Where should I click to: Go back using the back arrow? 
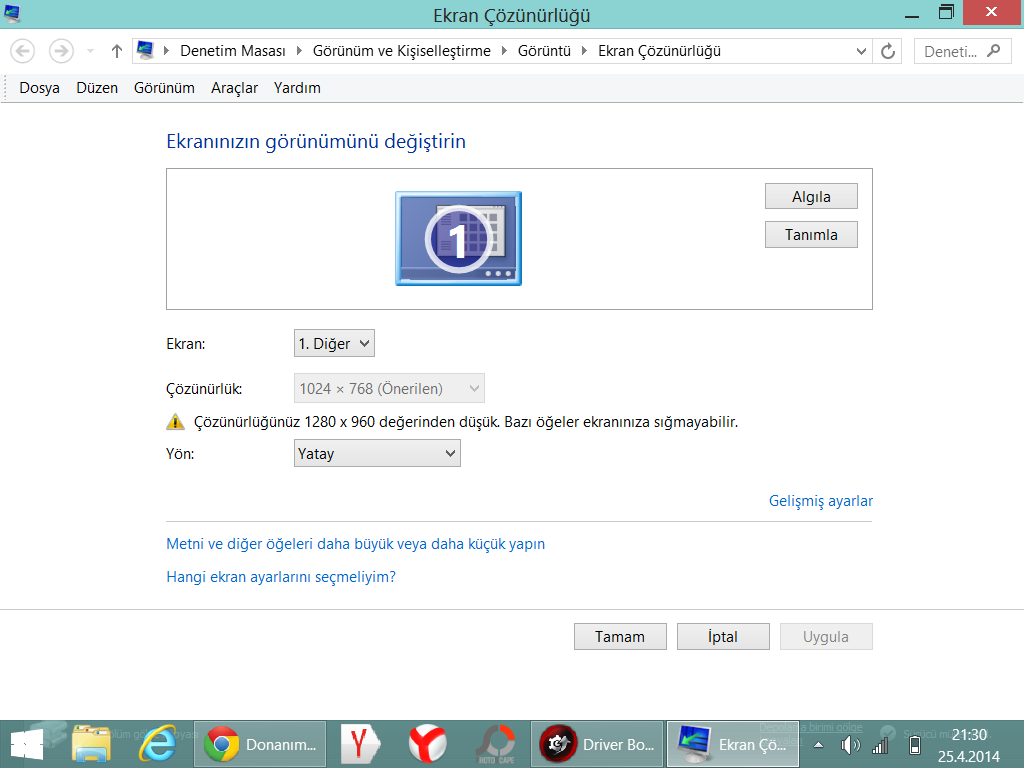click(23, 51)
